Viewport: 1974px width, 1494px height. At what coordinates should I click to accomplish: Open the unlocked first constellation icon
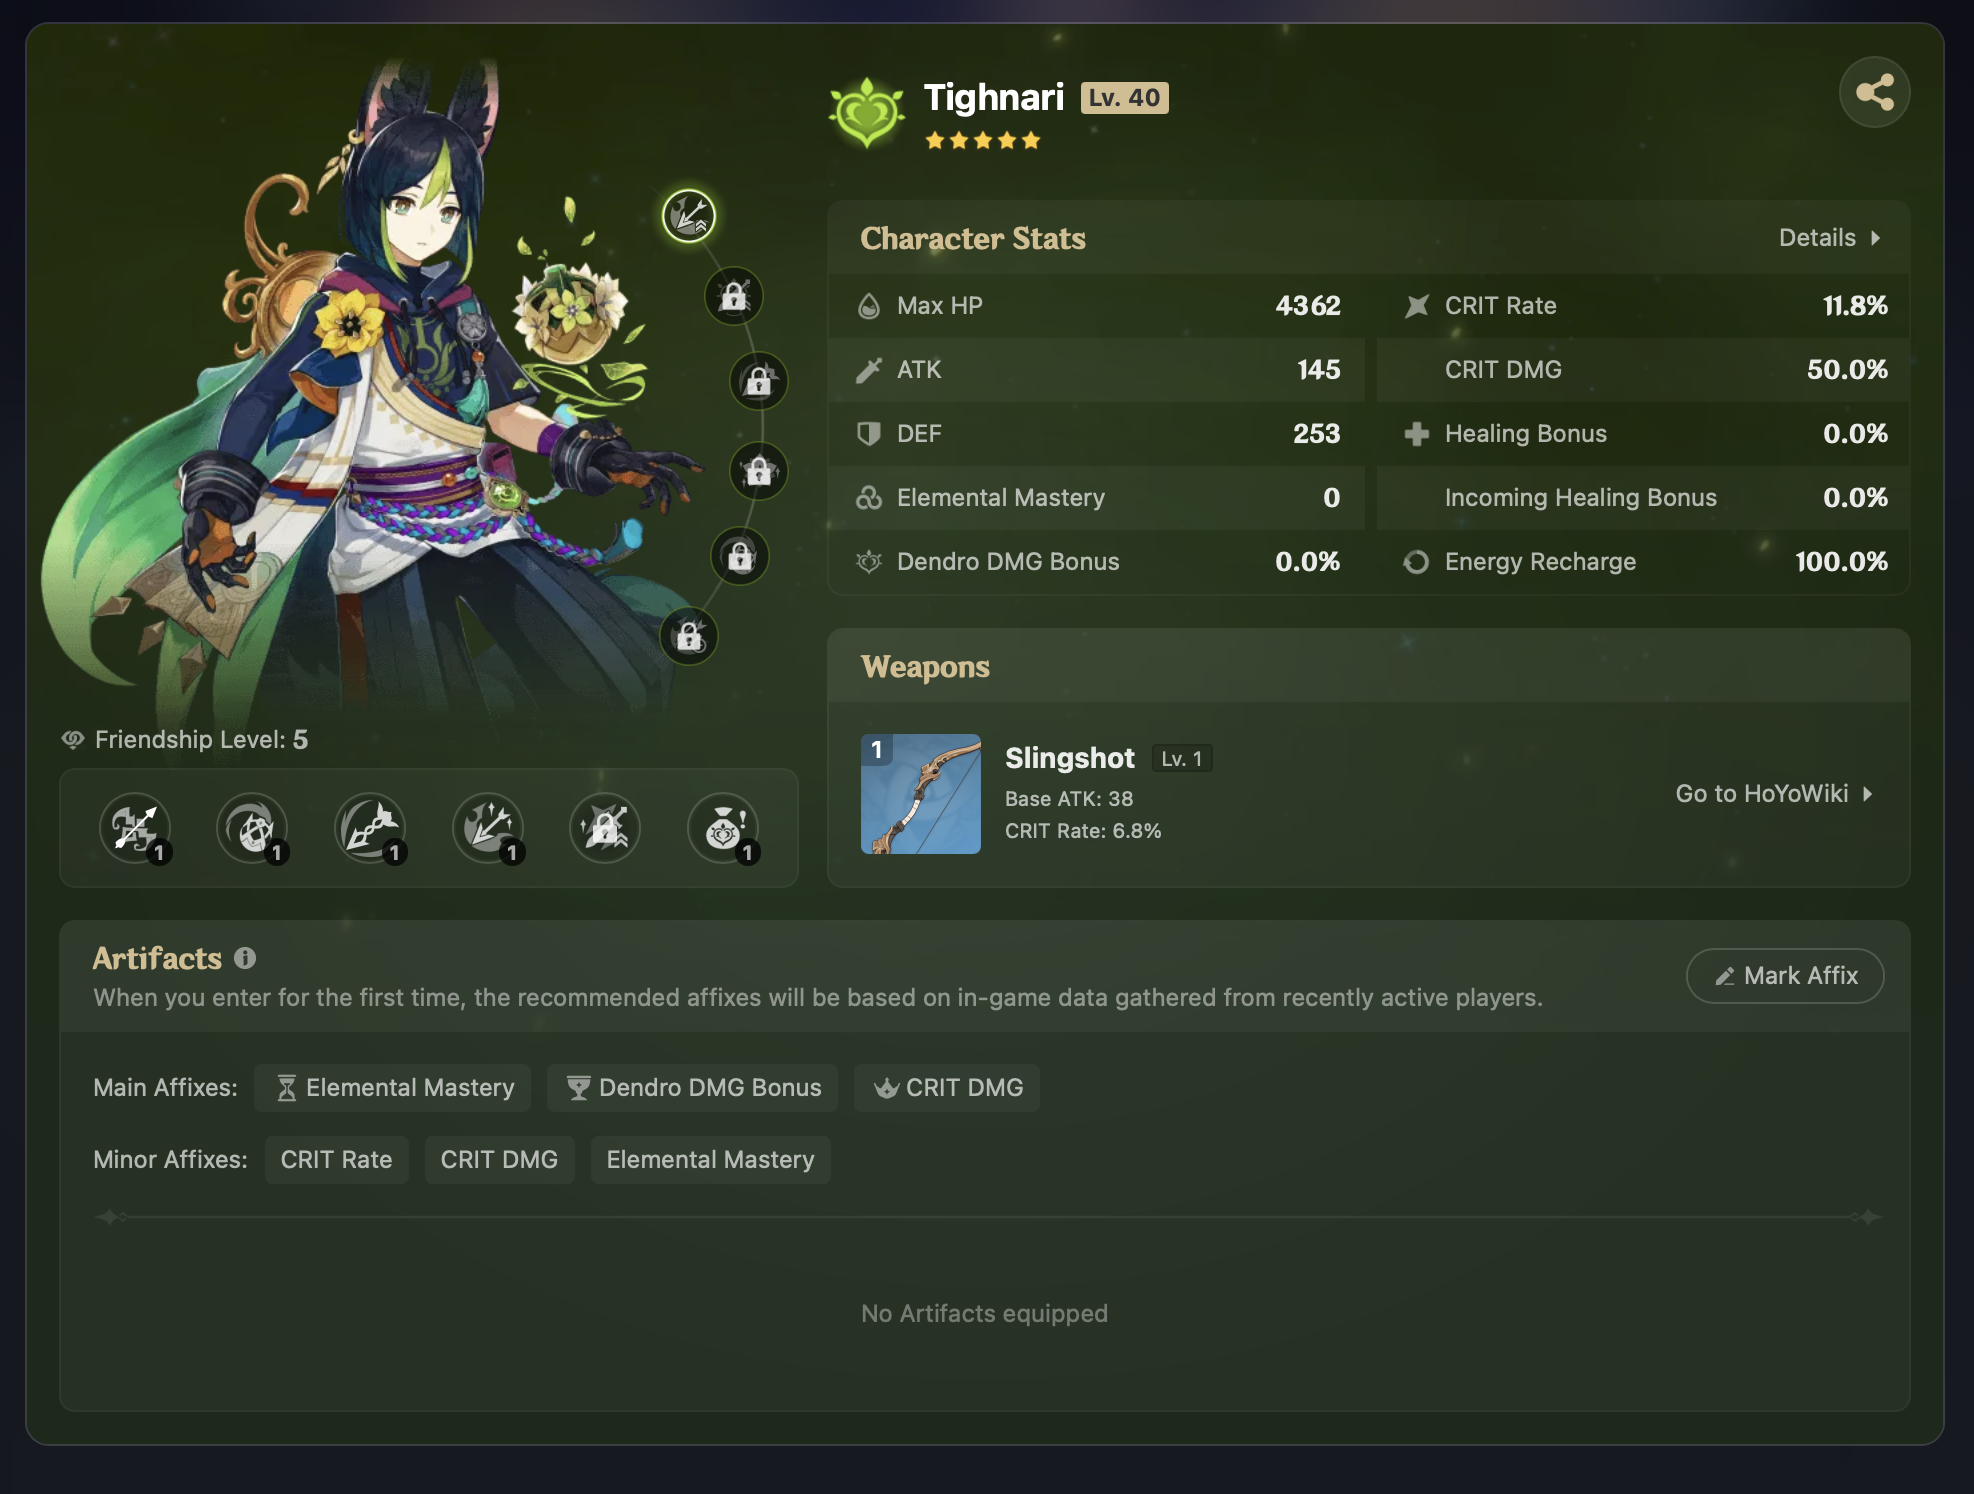point(689,215)
